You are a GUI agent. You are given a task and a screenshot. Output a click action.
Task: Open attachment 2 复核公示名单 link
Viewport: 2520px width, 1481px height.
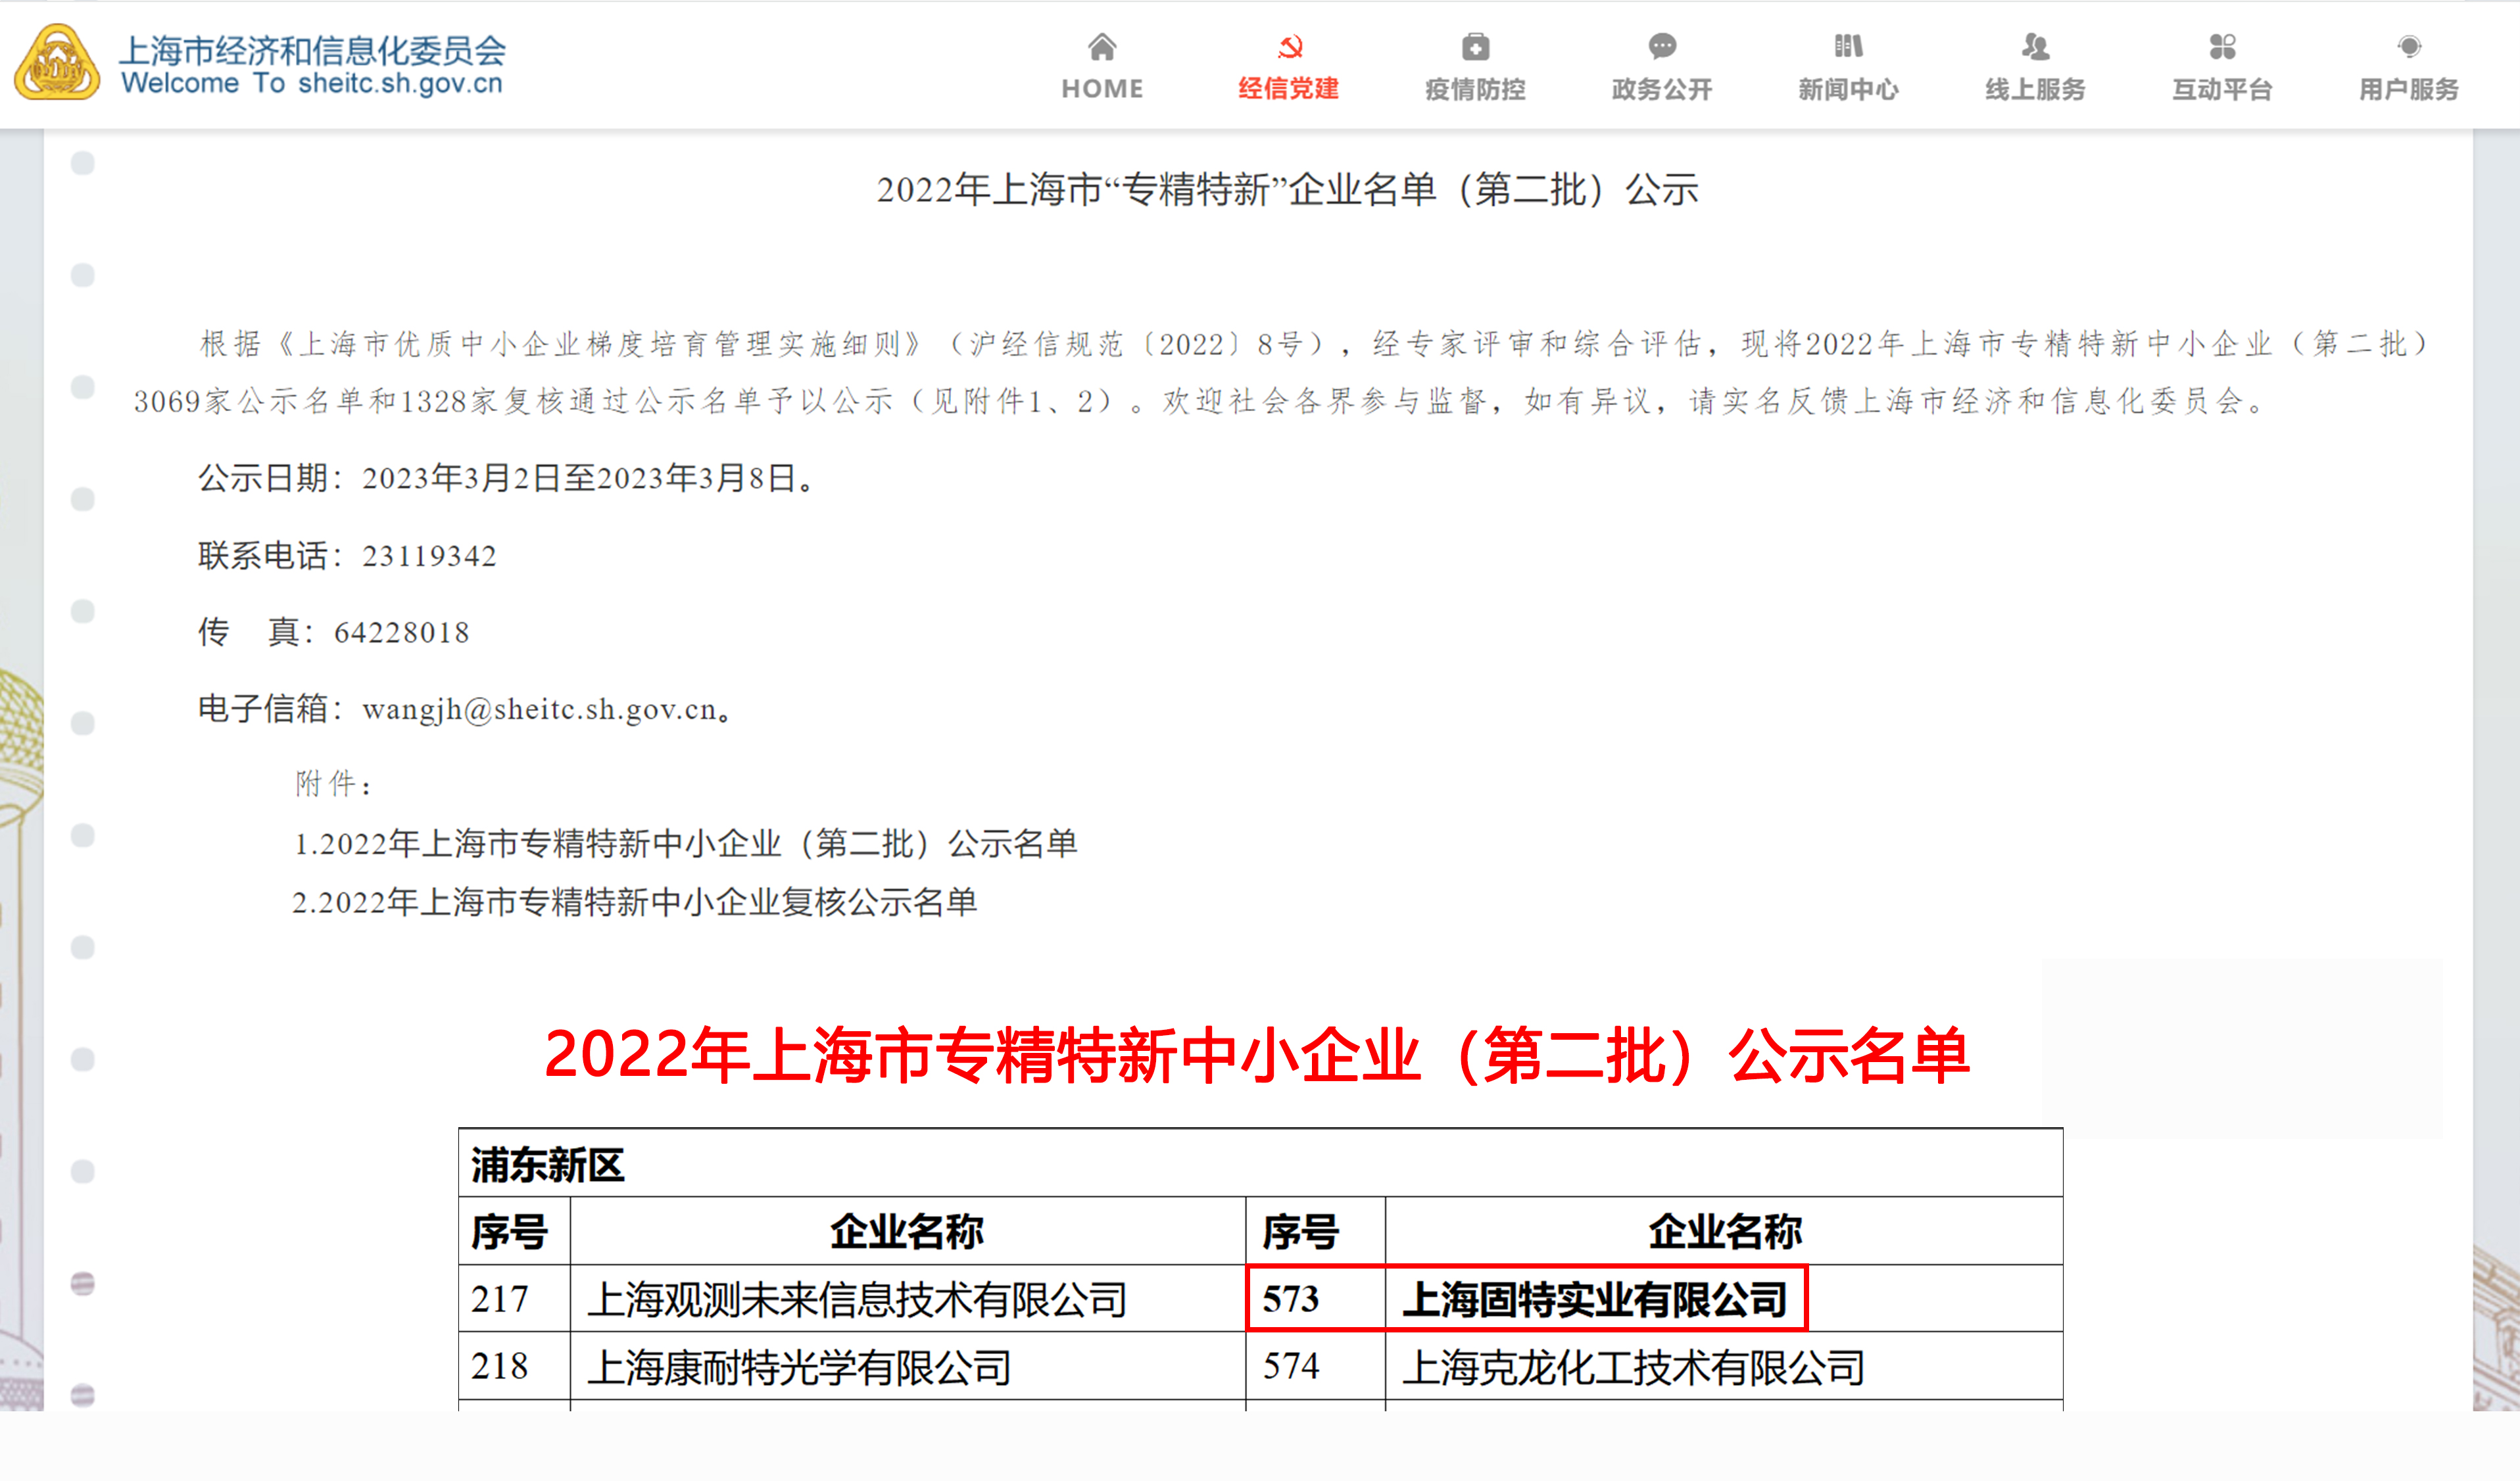coord(635,902)
